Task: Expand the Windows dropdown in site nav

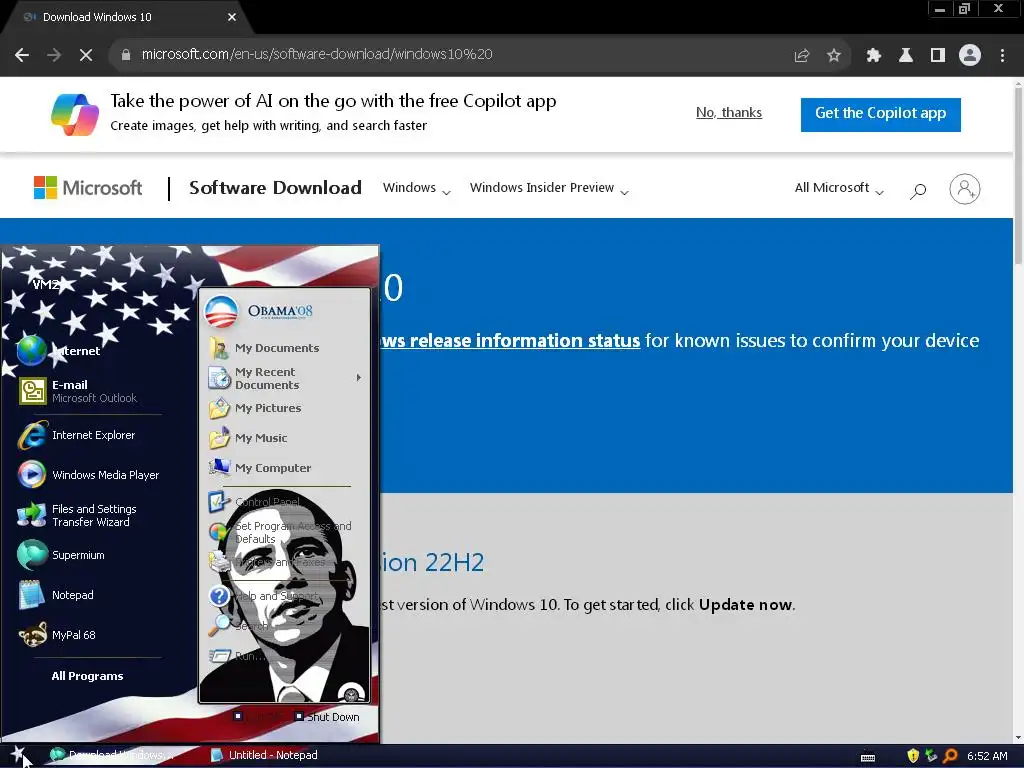Action: pos(417,188)
